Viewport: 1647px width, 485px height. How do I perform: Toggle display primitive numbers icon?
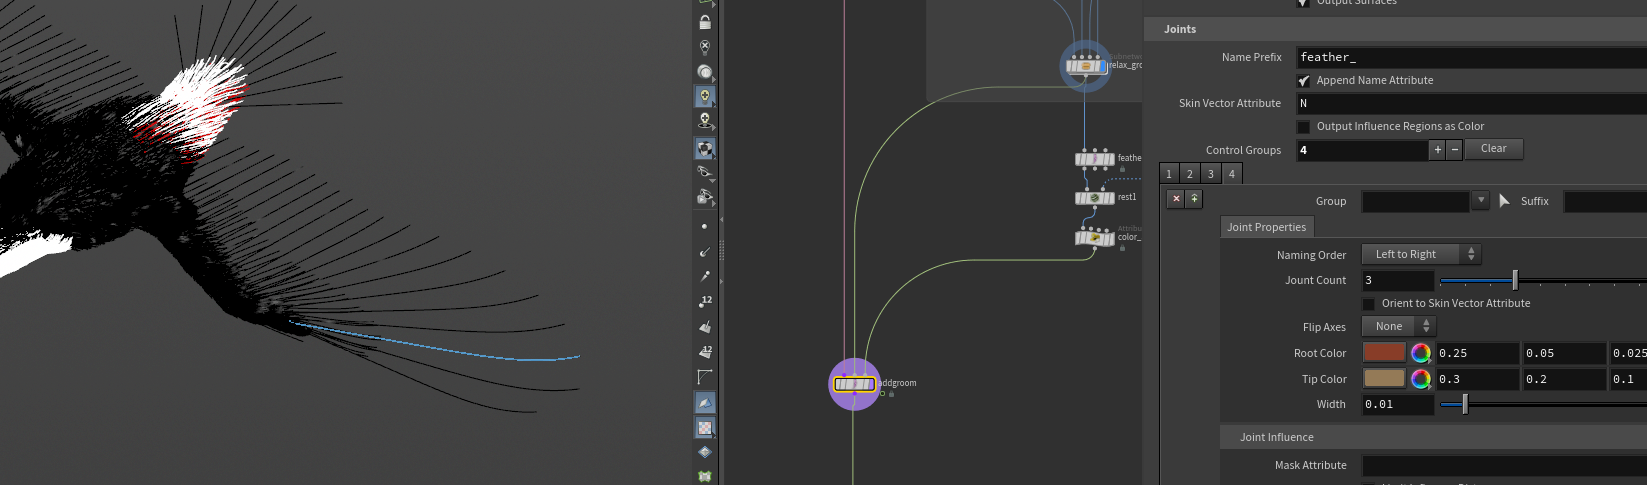click(x=705, y=352)
